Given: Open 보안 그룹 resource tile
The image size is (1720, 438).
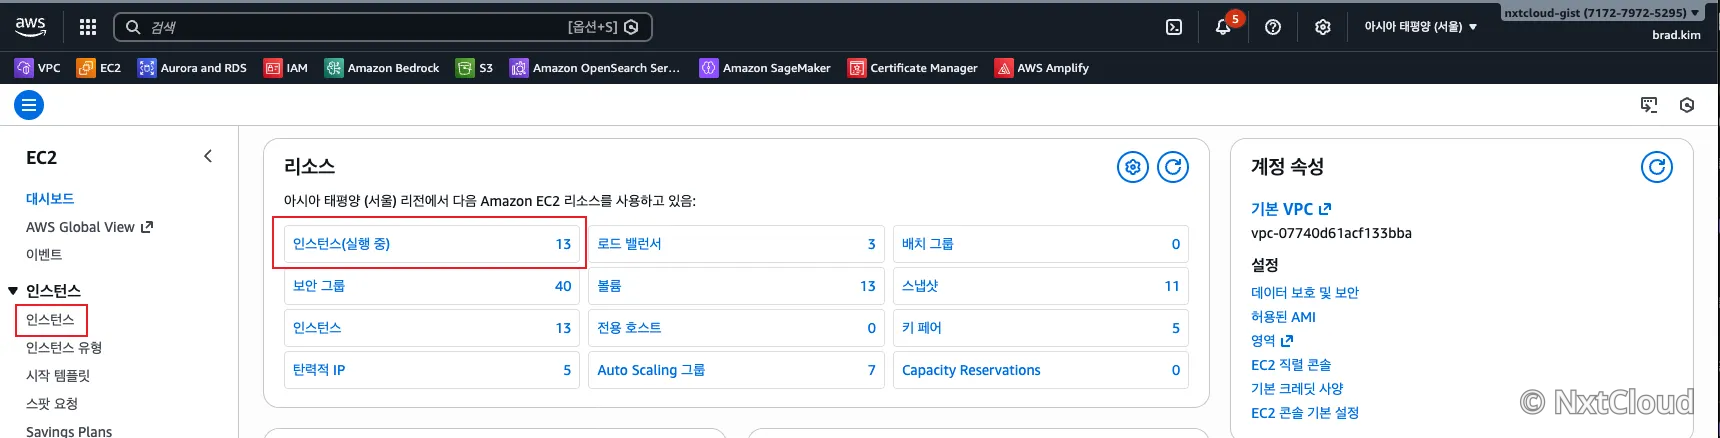Looking at the screenshot, I should point(432,286).
